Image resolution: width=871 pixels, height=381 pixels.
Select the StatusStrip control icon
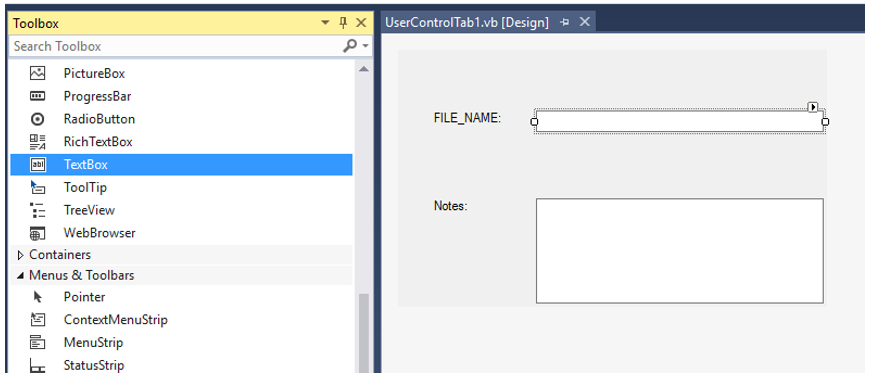tap(37, 366)
